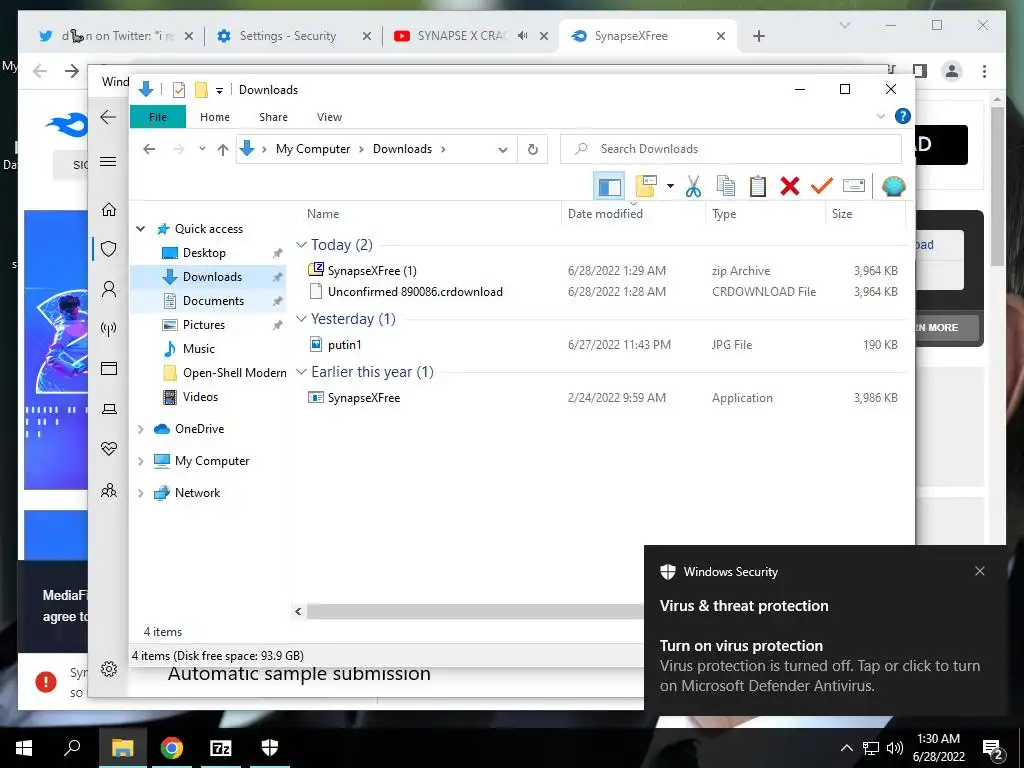This screenshot has width=1024, height=768.
Task: Collapse the Today (2) group
Action: coord(301,245)
